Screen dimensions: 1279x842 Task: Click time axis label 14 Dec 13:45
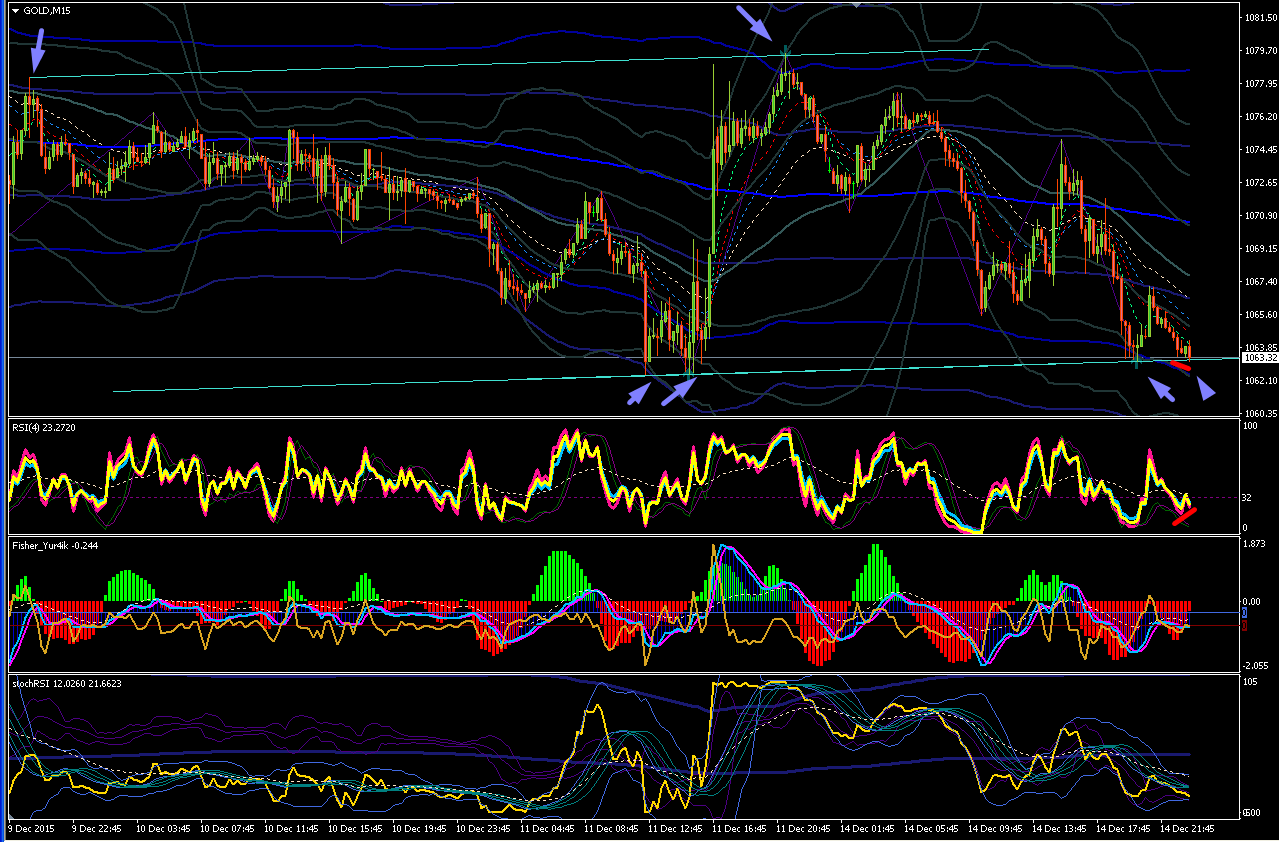coord(1060,829)
